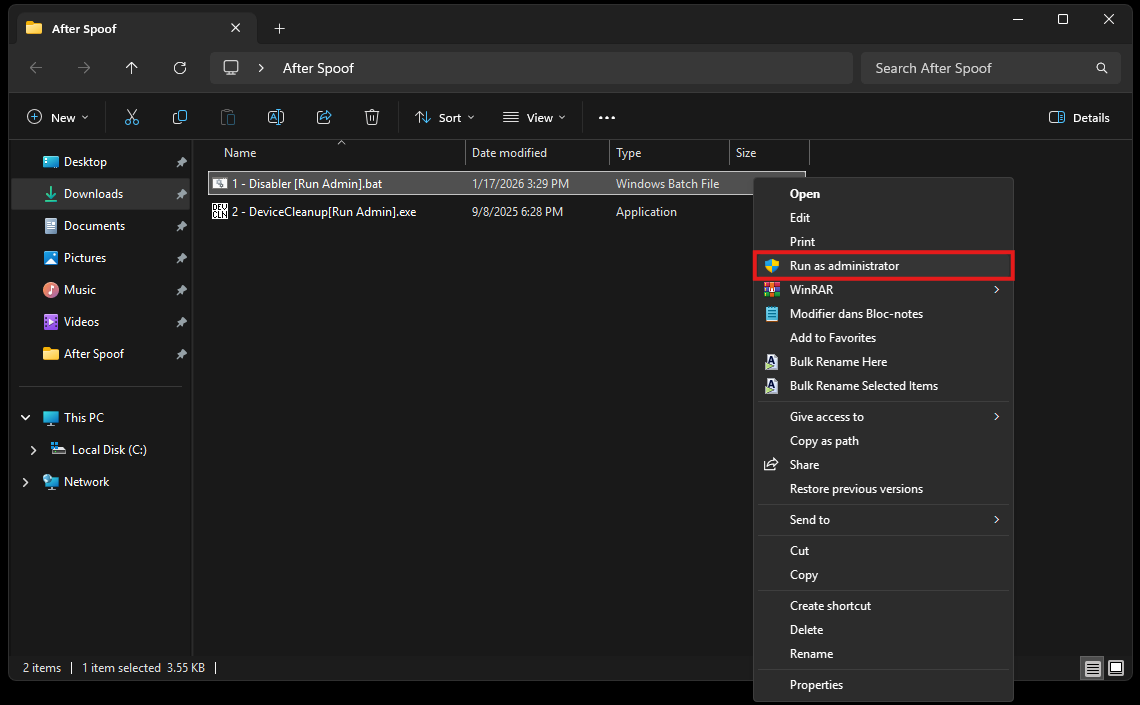1140x705 pixels.
Task: Toggle the Details pane
Action: (1079, 117)
